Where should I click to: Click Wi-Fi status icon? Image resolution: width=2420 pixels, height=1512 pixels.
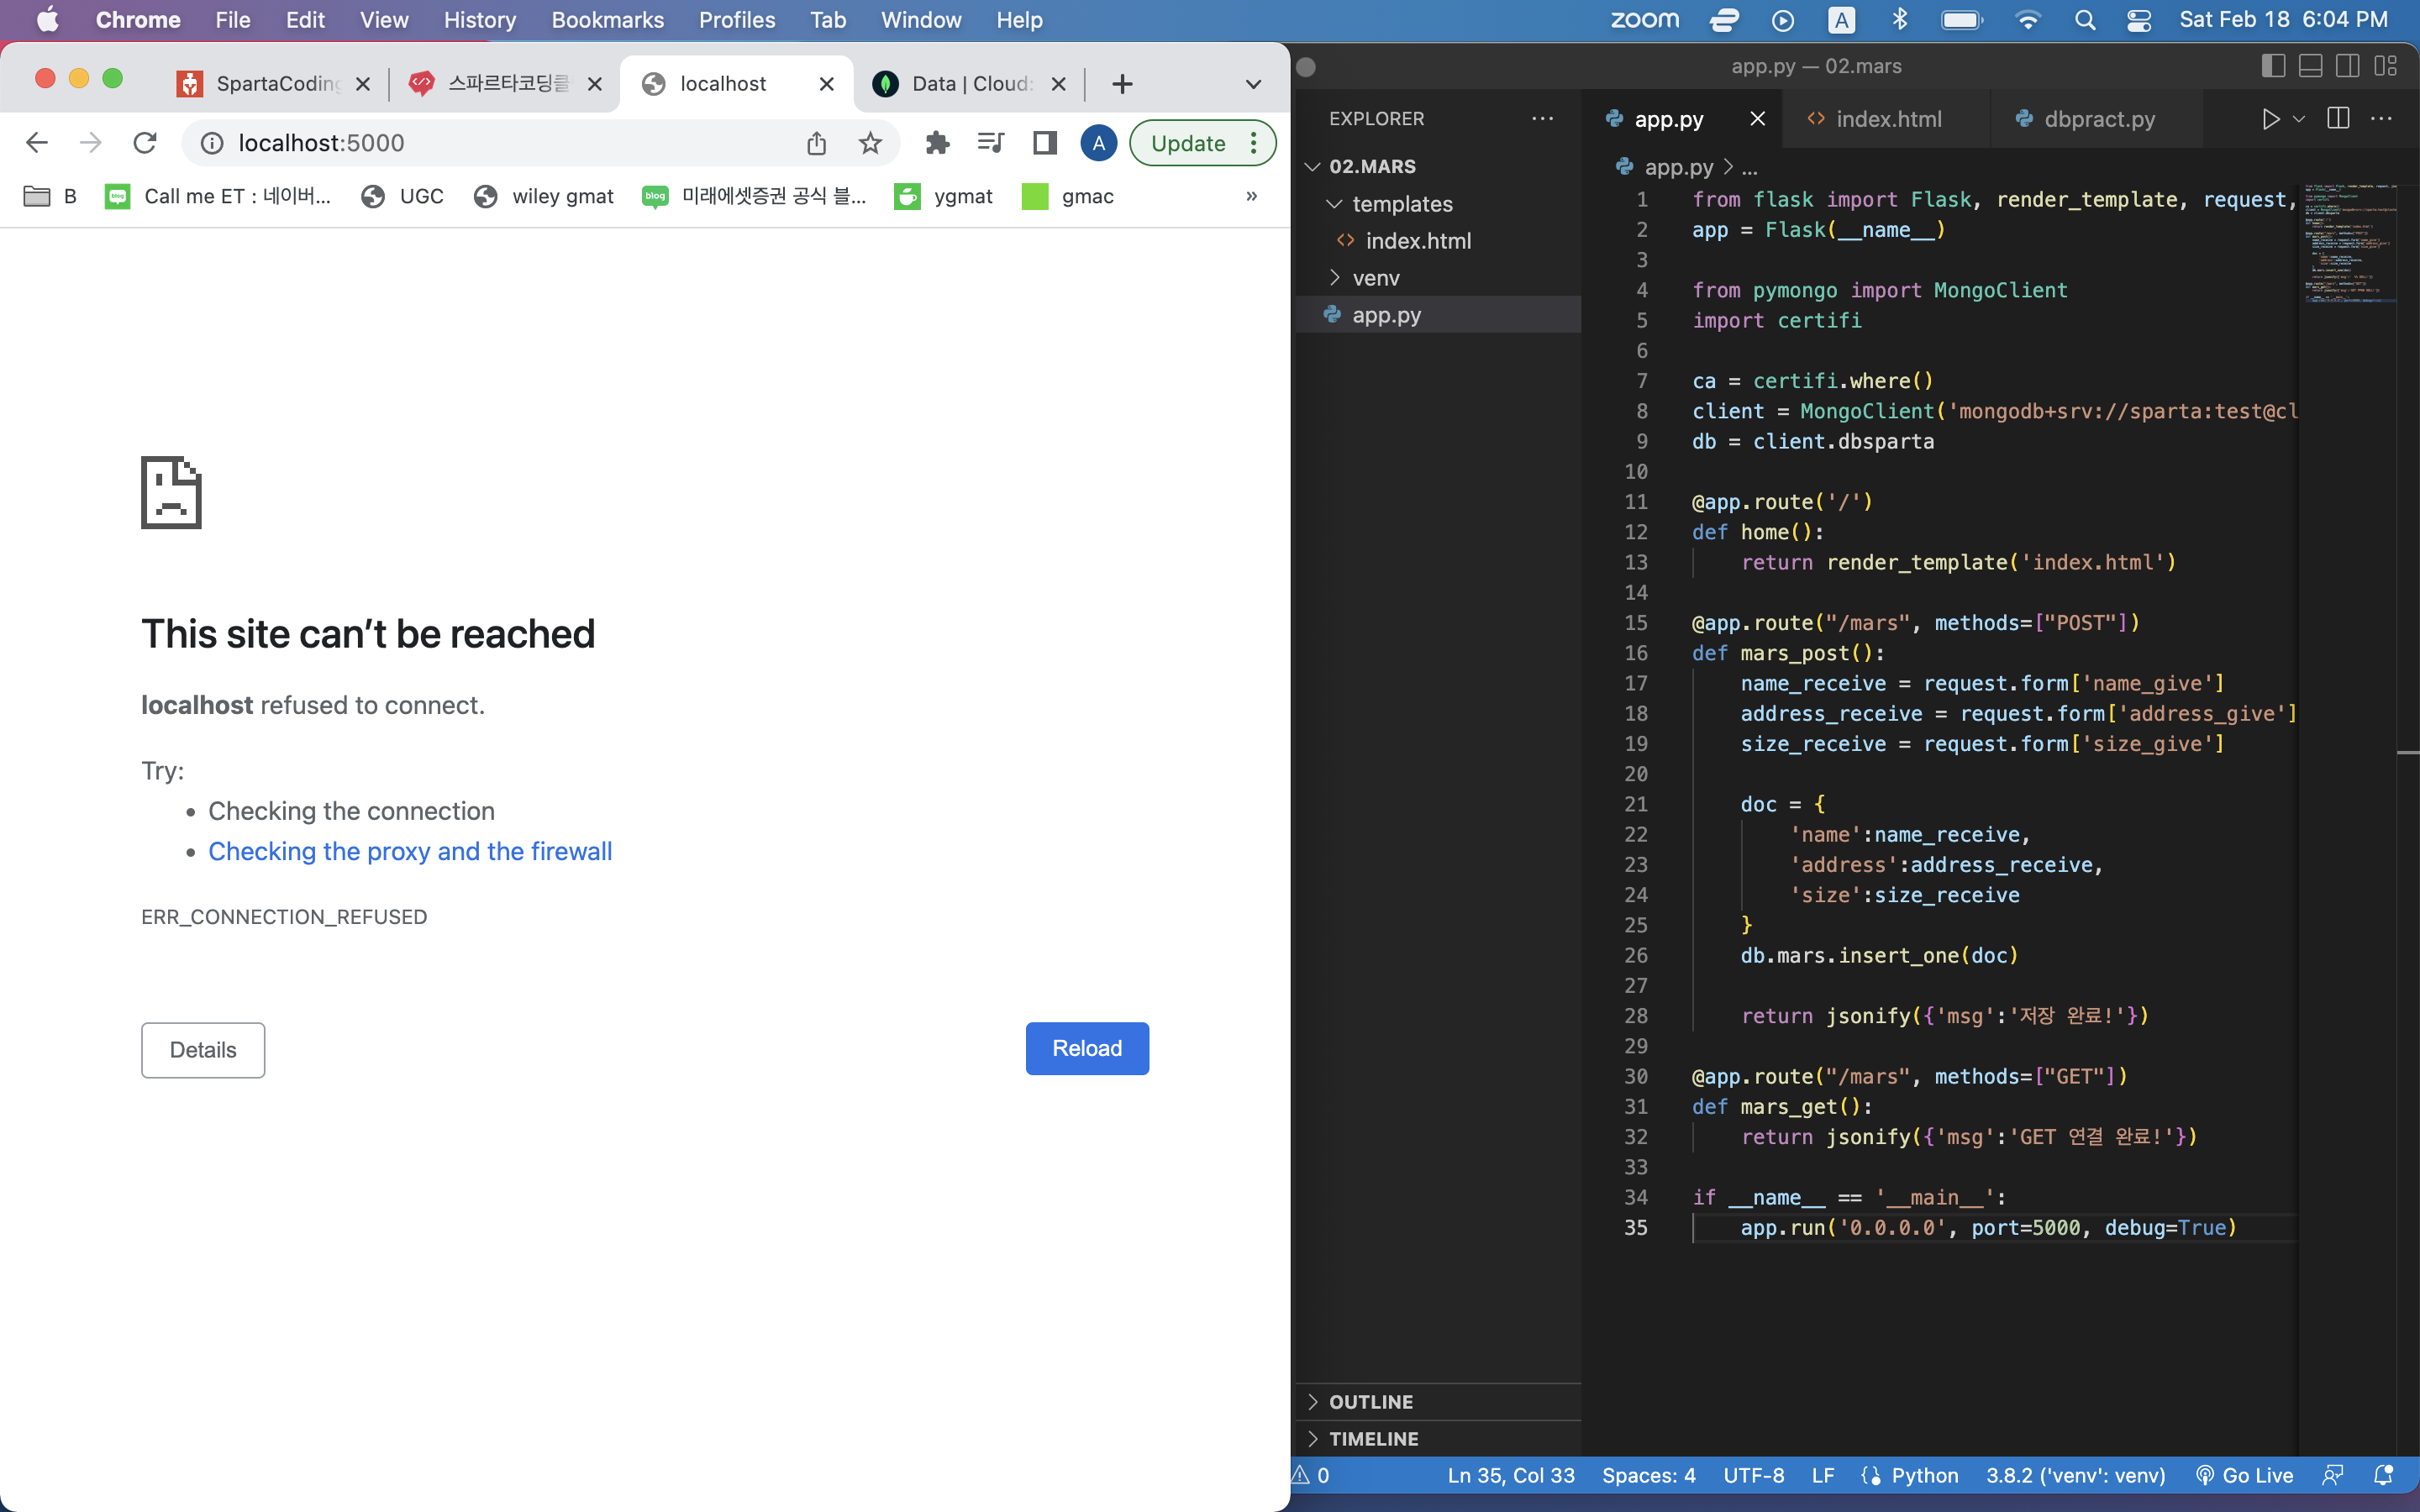(2028, 20)
